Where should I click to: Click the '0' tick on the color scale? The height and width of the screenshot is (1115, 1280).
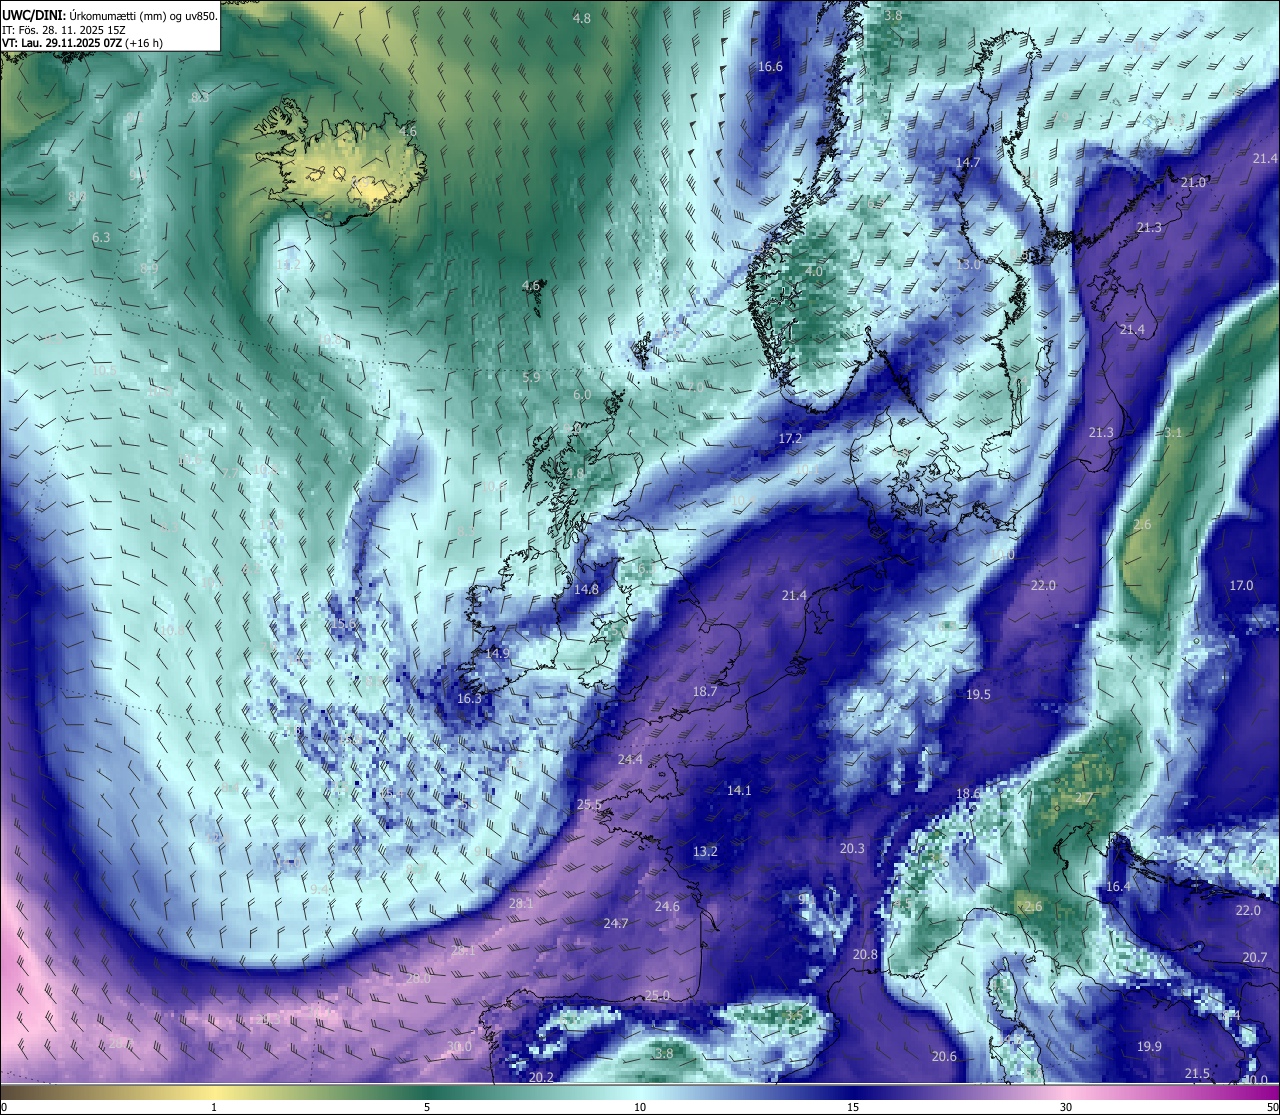[4, 1107]
